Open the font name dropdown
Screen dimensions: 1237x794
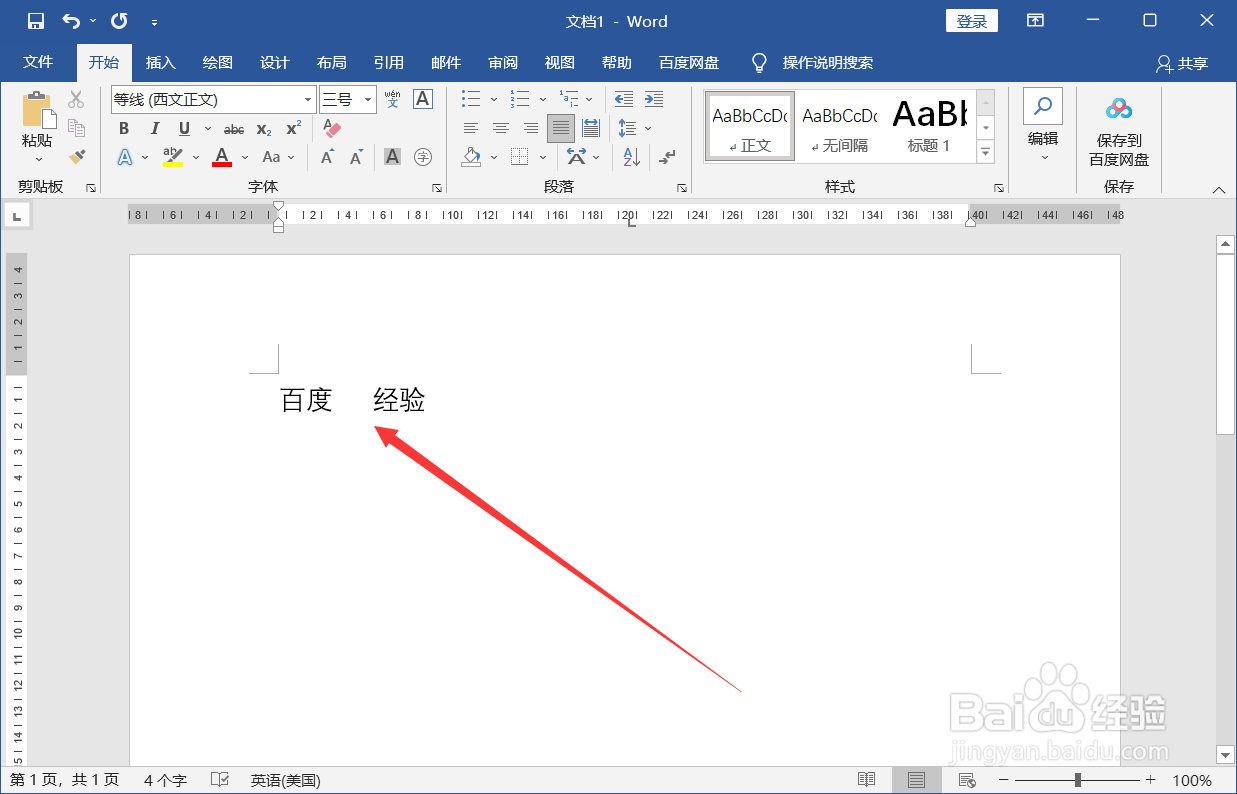tap(308, 100)
